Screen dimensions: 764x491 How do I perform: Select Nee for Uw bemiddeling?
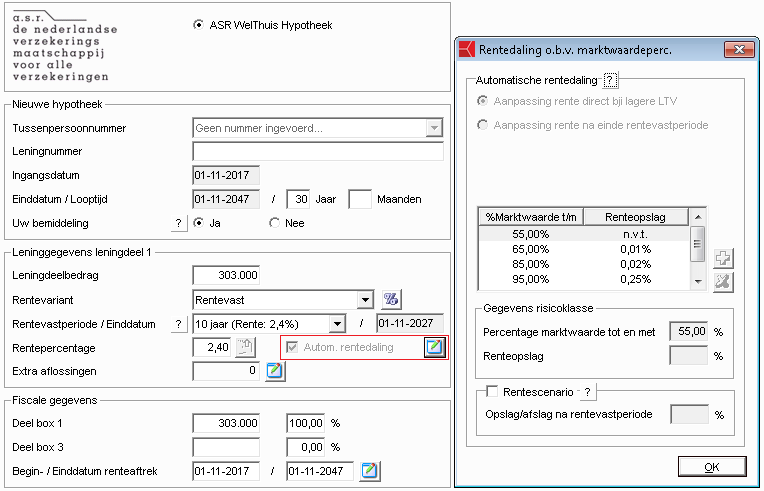click(x=274, y=223)
